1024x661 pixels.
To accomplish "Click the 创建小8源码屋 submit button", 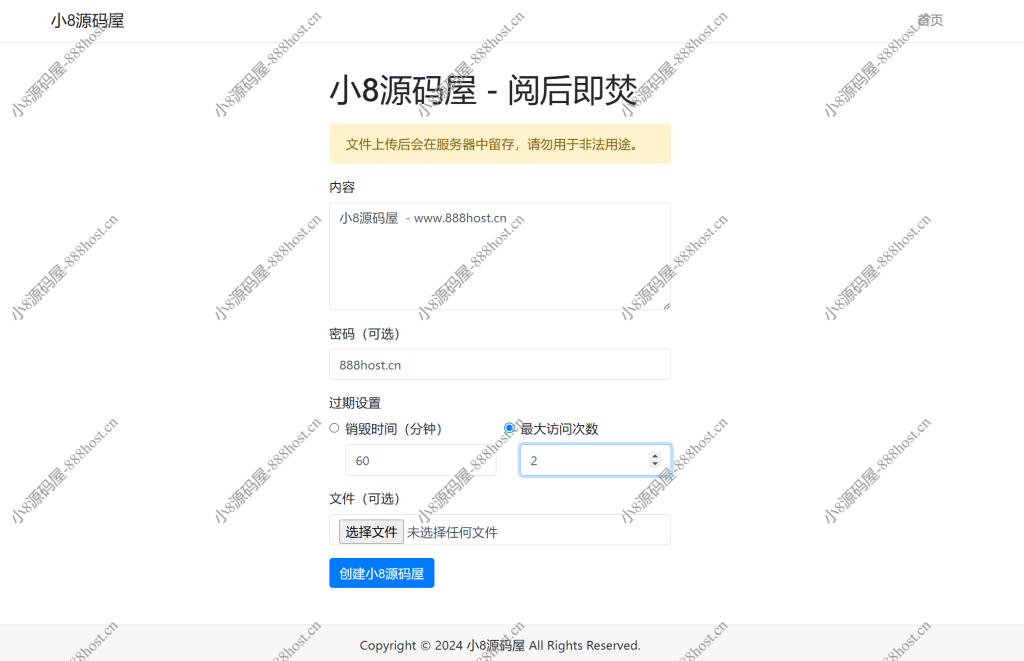I will 381,573.
